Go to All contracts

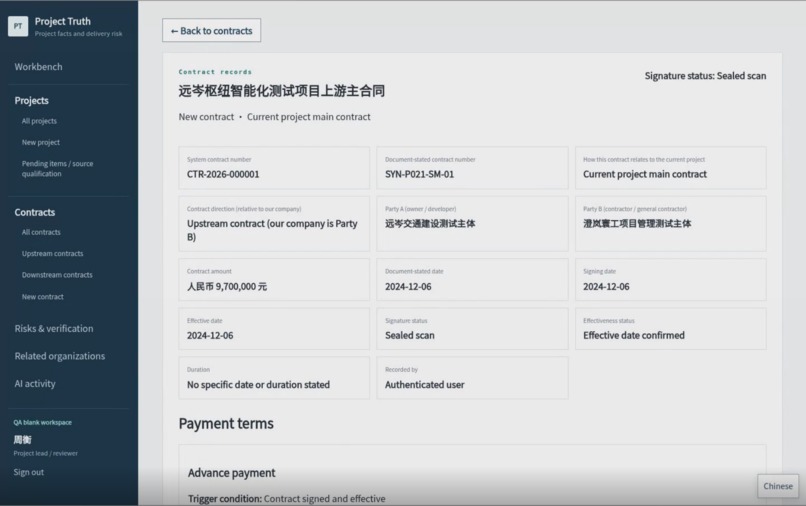[41, 232]
